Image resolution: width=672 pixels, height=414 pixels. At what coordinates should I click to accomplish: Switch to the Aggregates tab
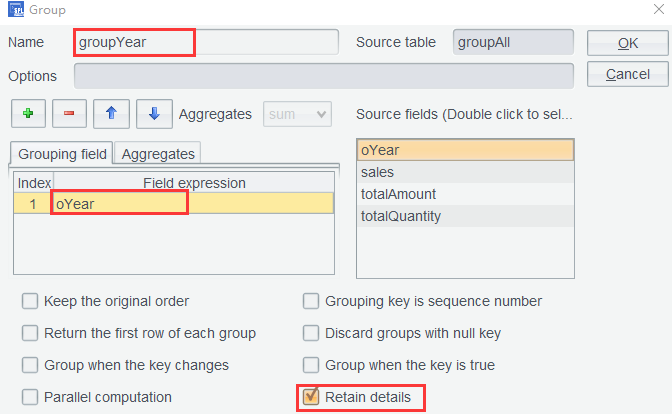(x=158, y=153)
